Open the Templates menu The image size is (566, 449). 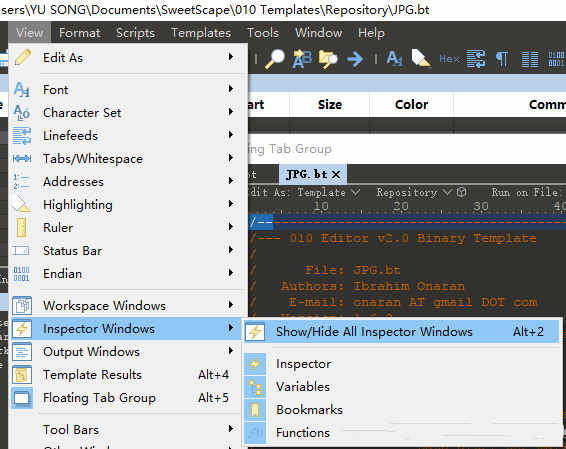point(201,33)
